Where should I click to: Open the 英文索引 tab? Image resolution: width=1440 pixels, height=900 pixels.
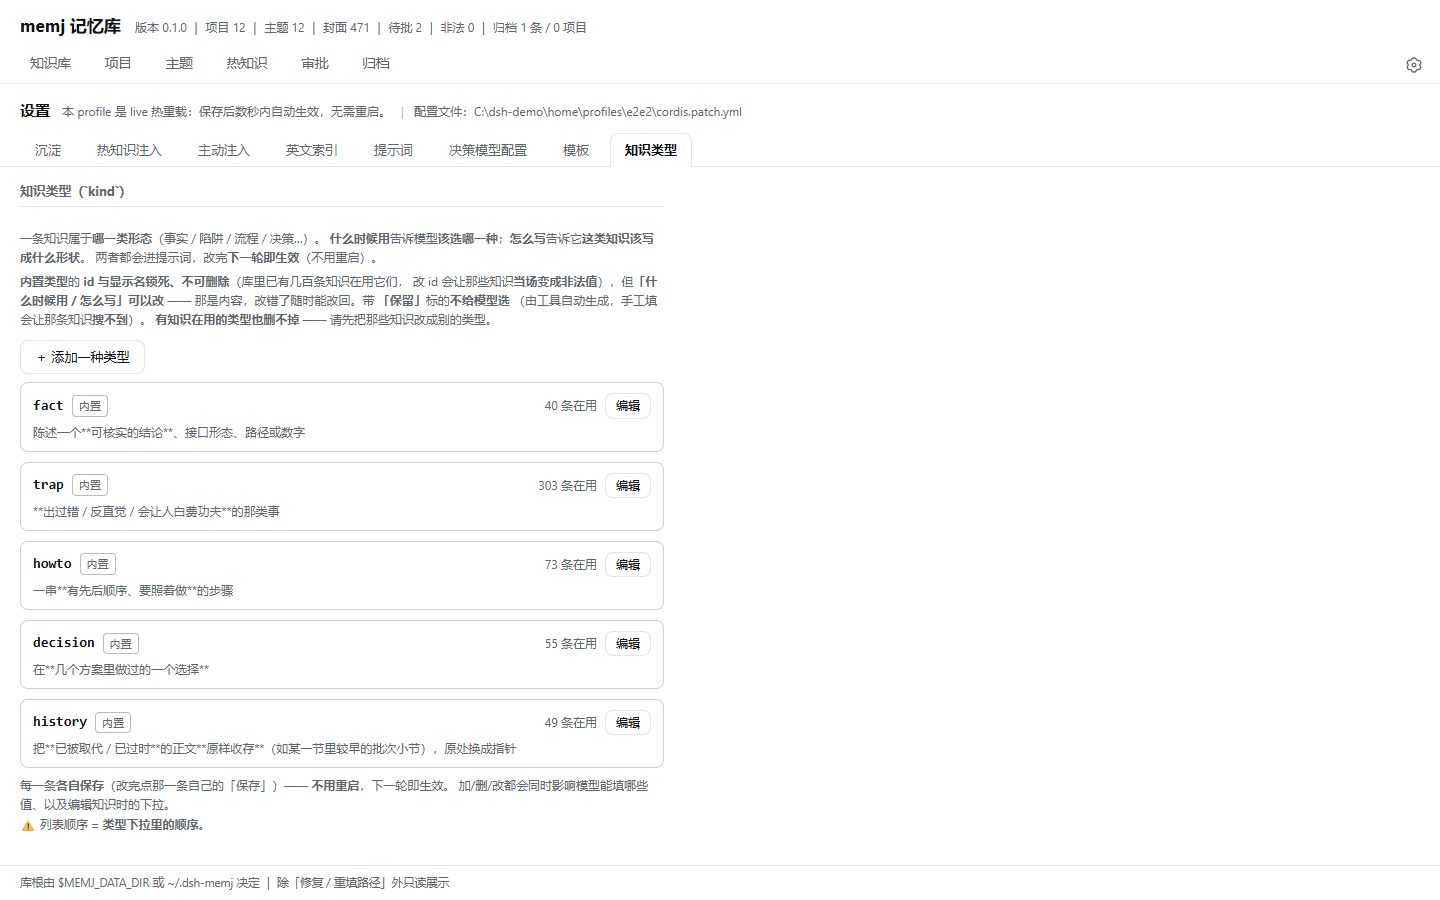tap(312, 150)
